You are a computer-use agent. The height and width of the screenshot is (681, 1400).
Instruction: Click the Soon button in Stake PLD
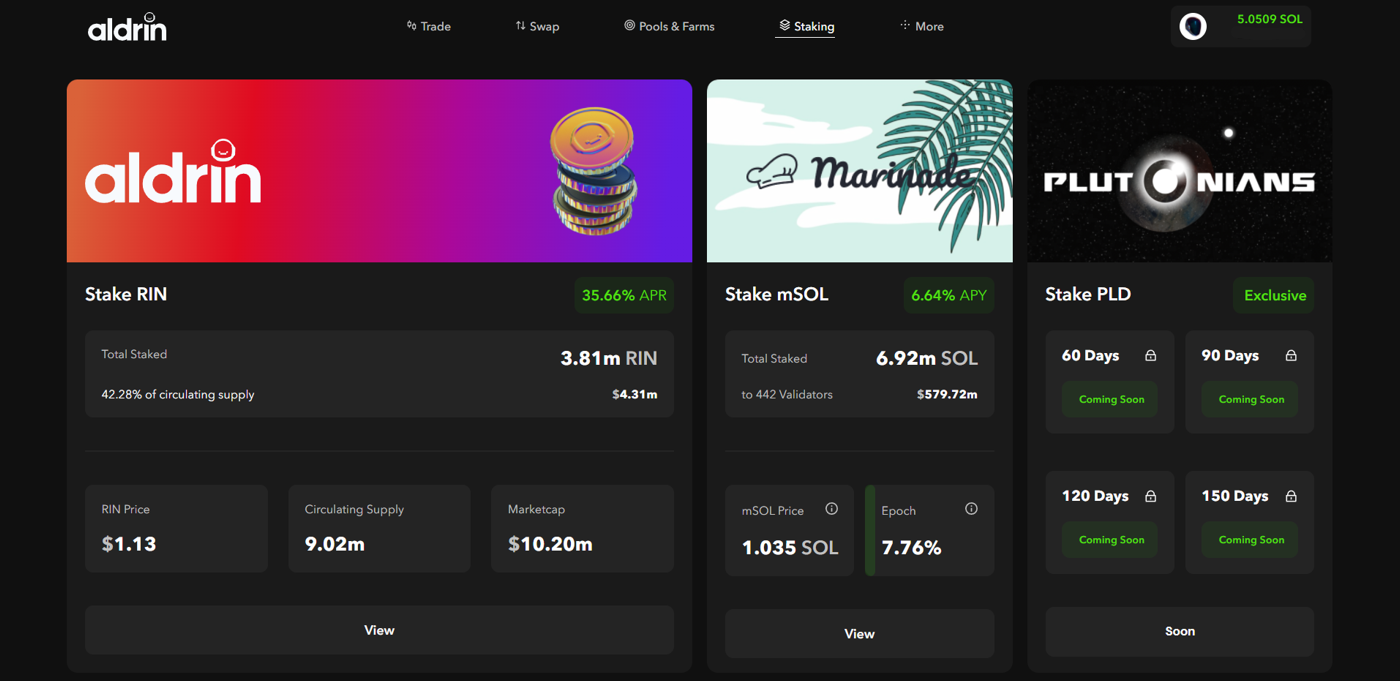click(x=1179, y=631)
